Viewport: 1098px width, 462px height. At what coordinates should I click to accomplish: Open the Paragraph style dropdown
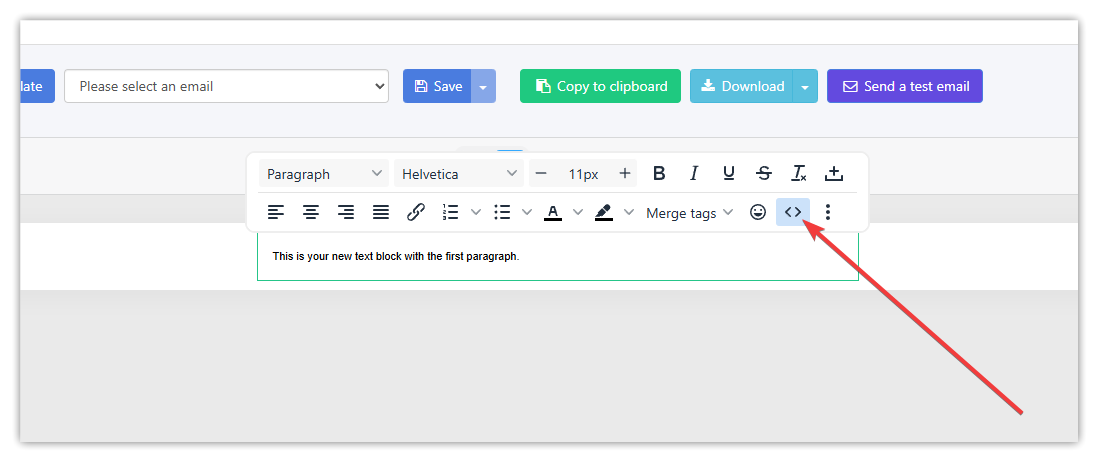[x=324, y=174]
